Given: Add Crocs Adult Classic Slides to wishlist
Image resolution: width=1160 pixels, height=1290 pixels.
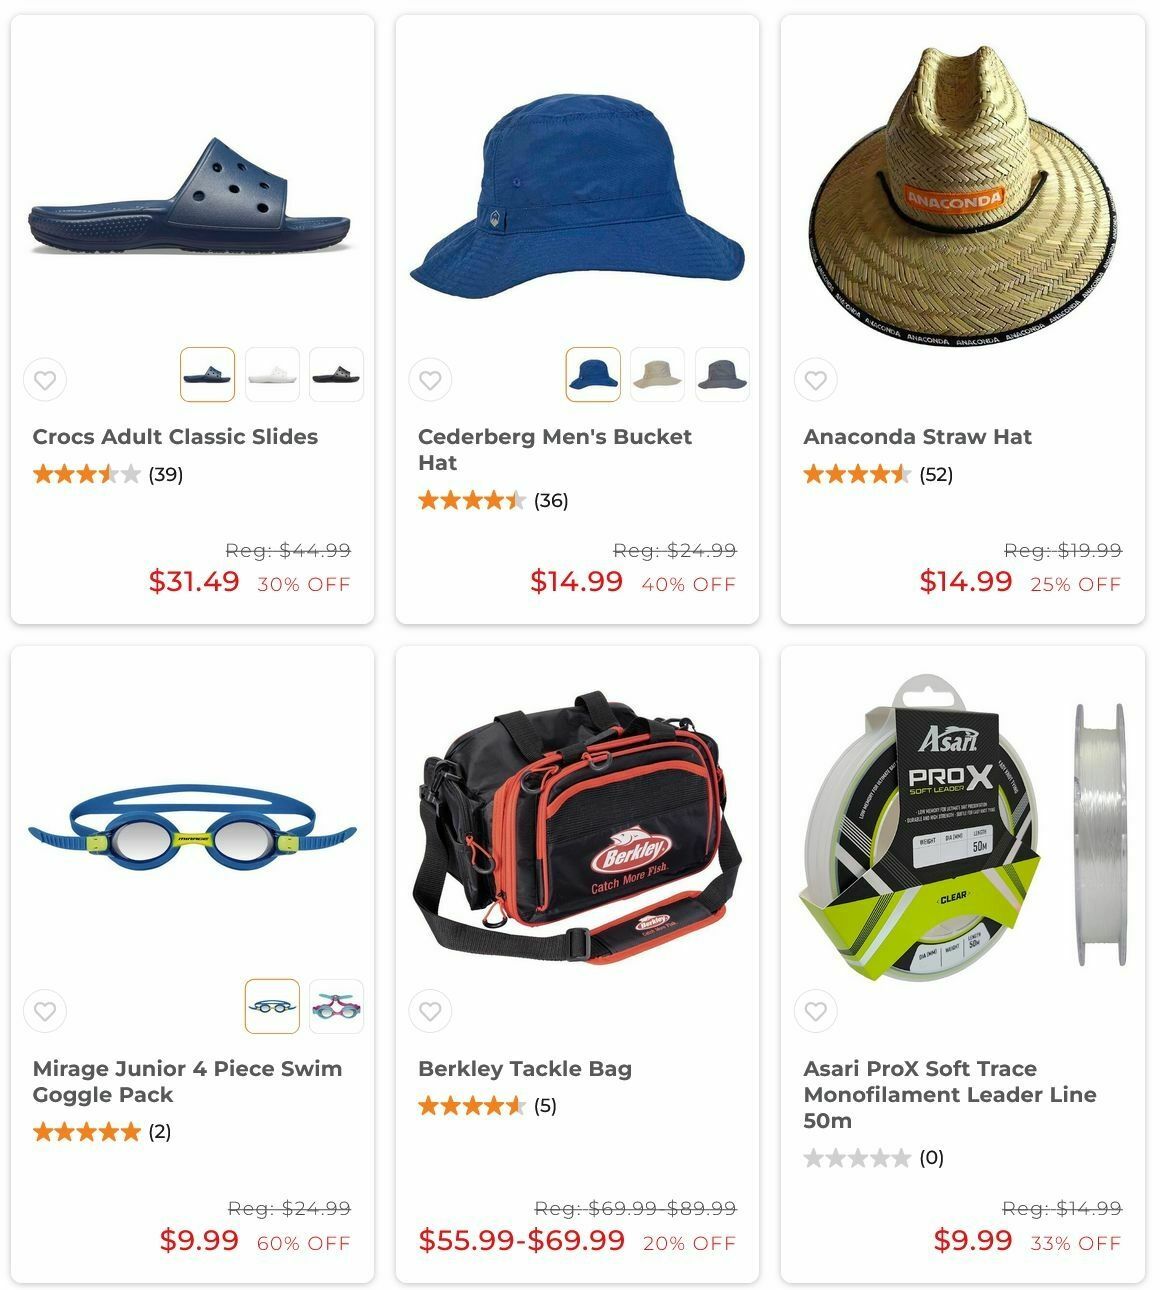Looking at the screenshot, I should click(45, 380).
